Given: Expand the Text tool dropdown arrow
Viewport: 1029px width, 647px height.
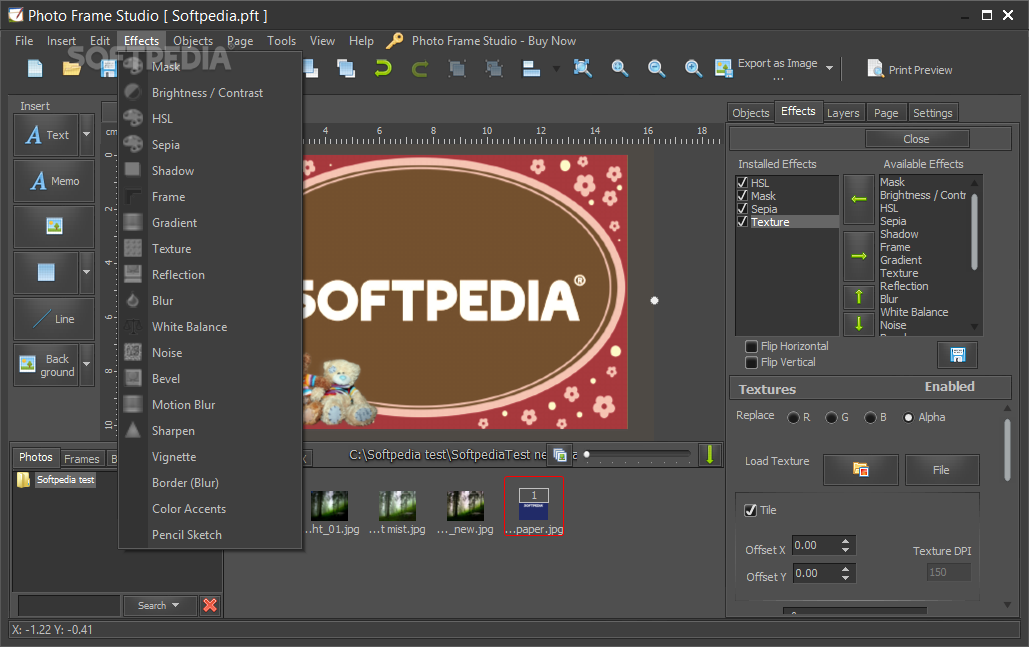Looking at the screenshot, I should (87, 135).
